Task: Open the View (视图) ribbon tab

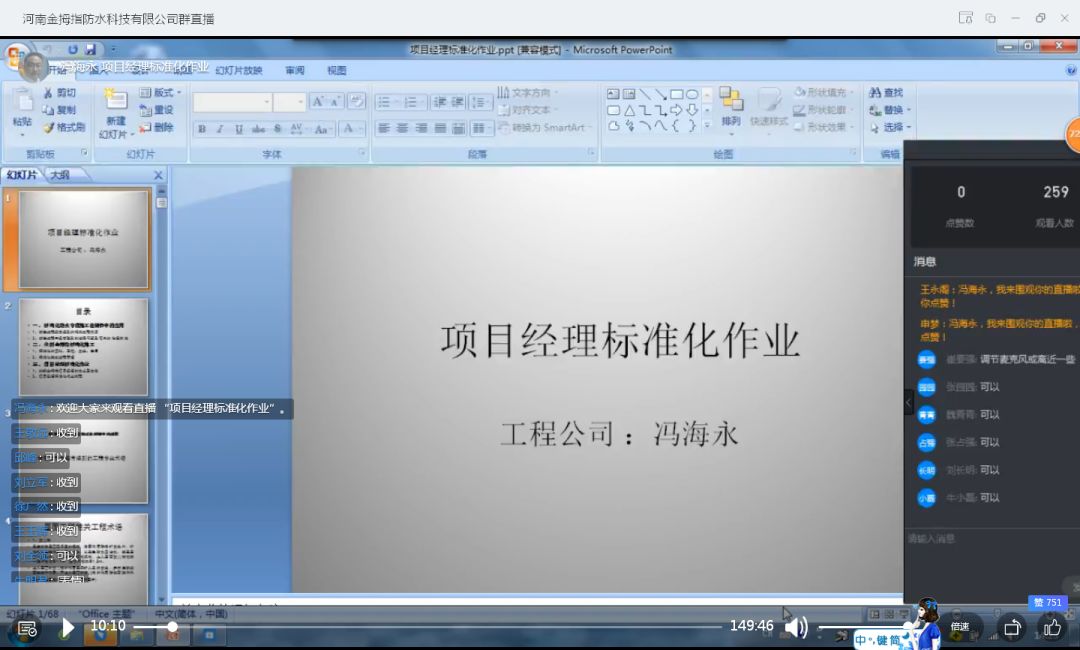Action: tap(336, 71)
